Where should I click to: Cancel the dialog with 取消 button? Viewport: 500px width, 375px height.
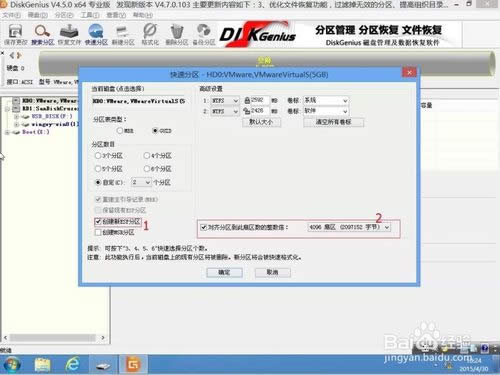273,273
